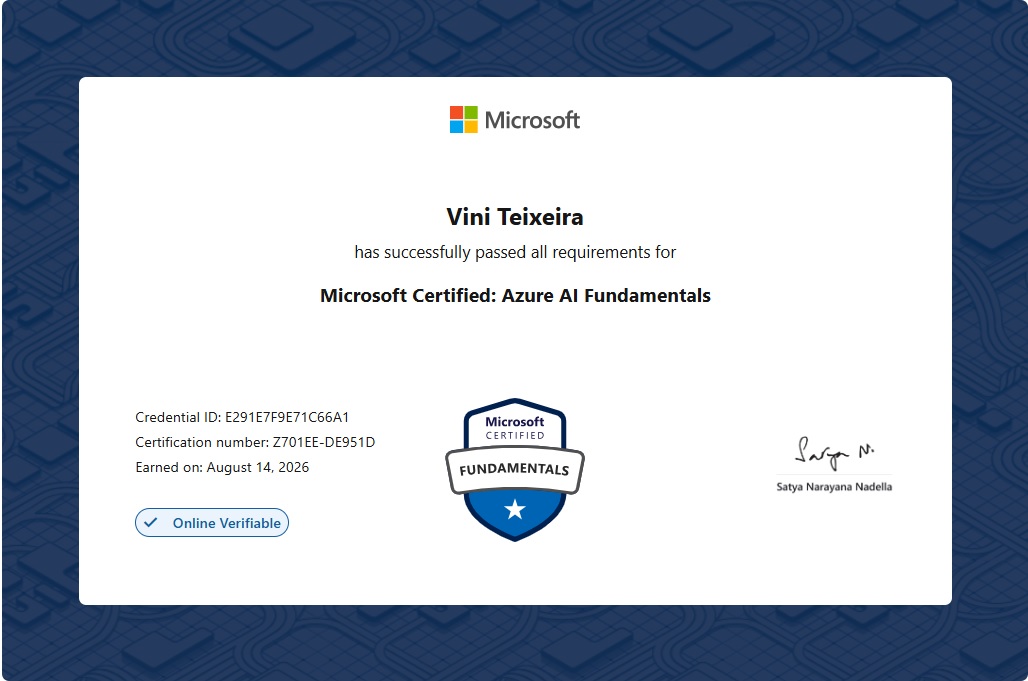Click the Microsoft four-square logo icon

pyautogui.click(x=464, y=119)
